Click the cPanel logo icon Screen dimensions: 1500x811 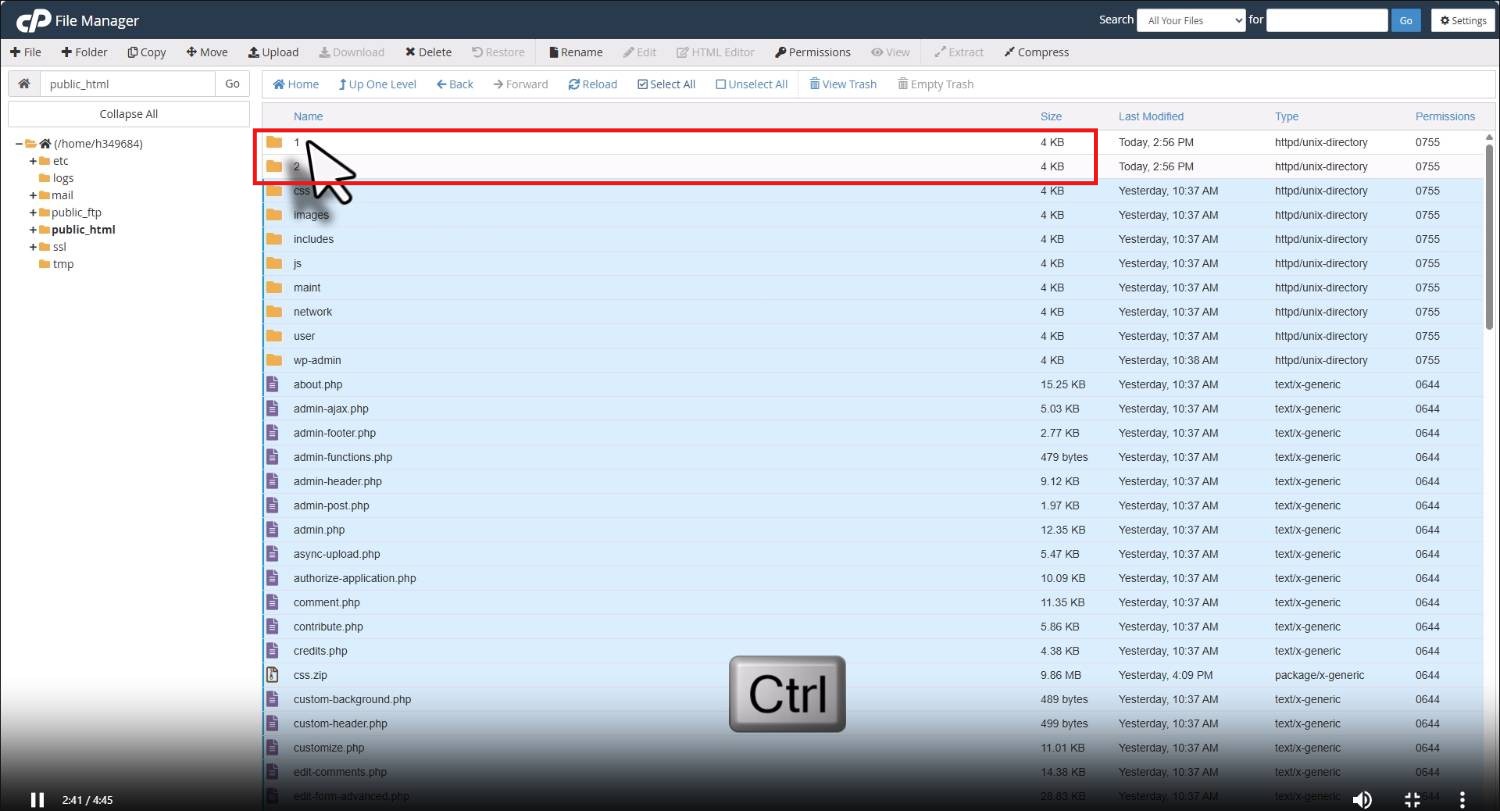(33, 20)
